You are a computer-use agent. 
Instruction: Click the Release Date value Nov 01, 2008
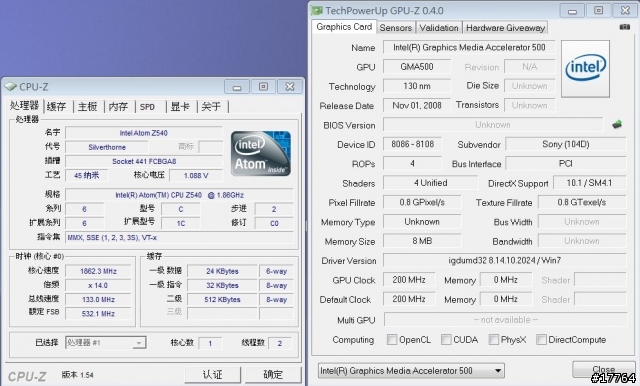point(417,105)
